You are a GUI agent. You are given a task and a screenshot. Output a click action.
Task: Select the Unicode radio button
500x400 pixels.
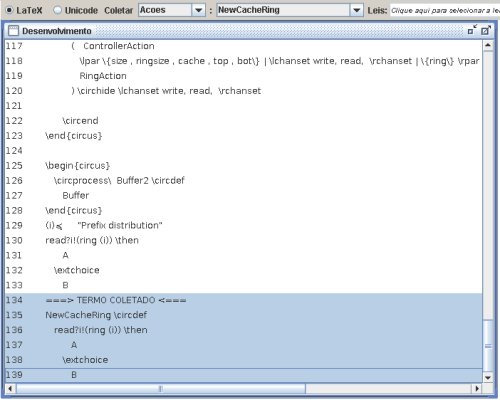pyautogui.click(x=57, y=10)
